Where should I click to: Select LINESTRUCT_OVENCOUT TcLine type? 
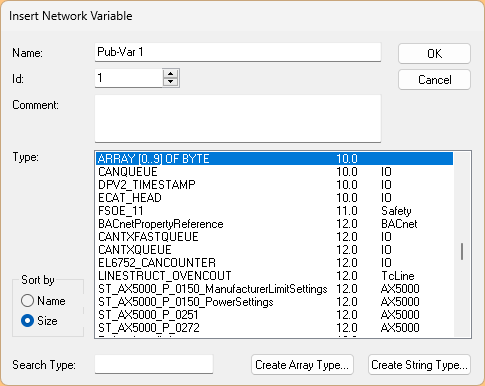[x=274, y=276]
